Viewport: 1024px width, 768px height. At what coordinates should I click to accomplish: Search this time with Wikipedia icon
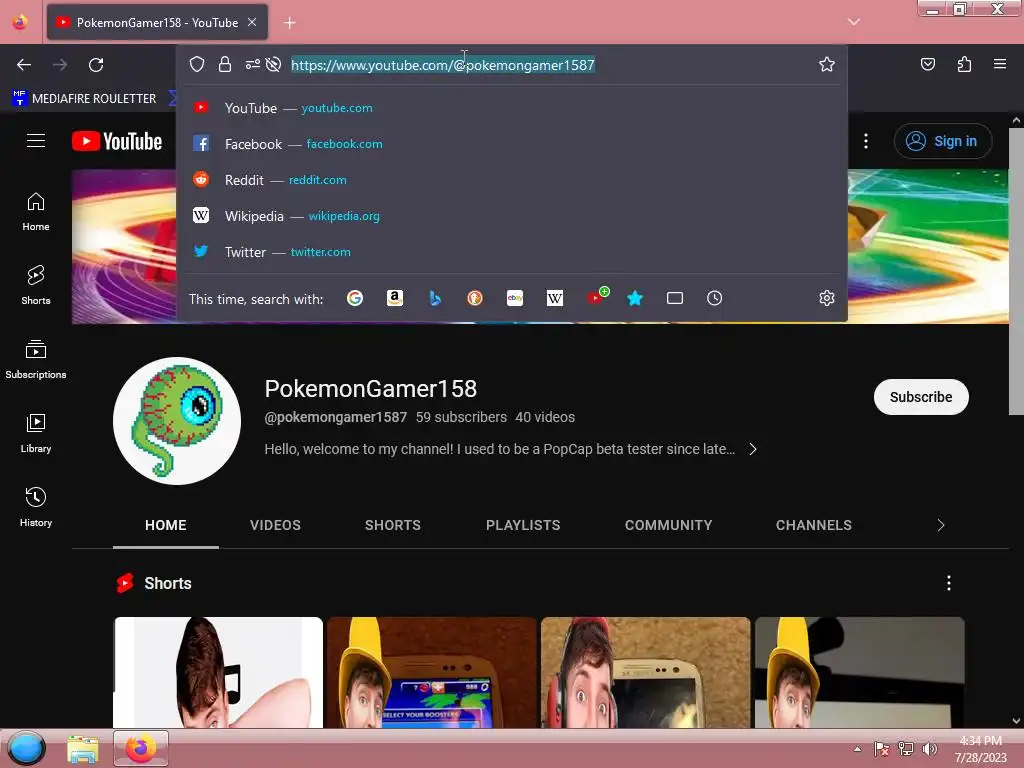coord(554,298)
